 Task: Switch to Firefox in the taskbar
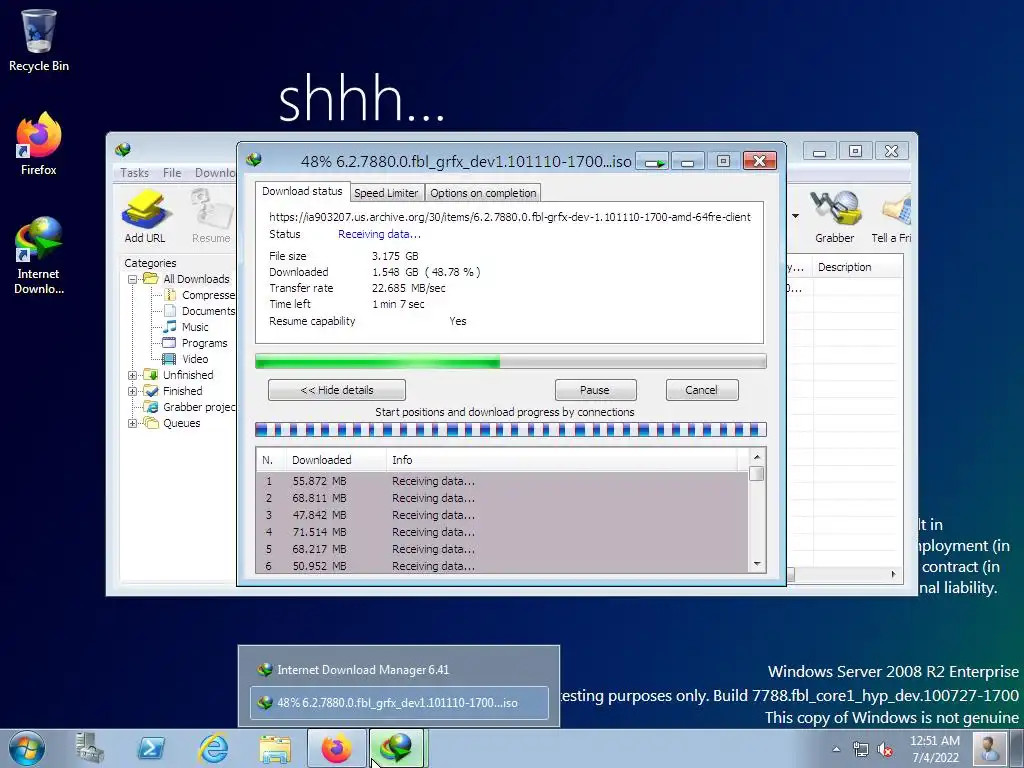(x=336, y=748)
